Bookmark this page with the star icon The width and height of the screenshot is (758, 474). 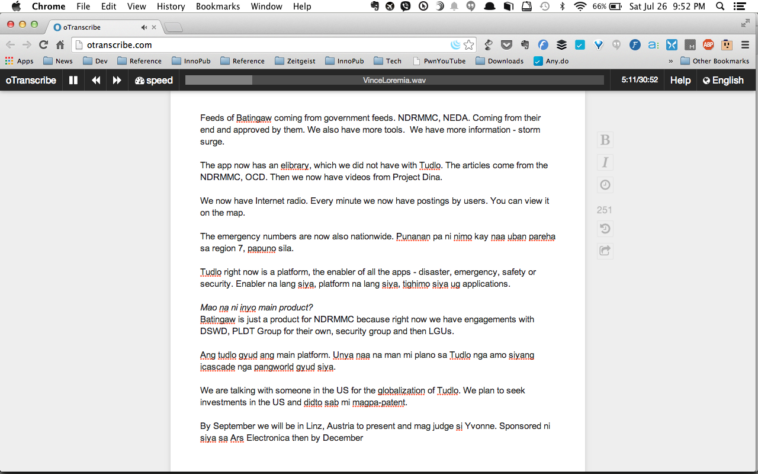[468, 45]
